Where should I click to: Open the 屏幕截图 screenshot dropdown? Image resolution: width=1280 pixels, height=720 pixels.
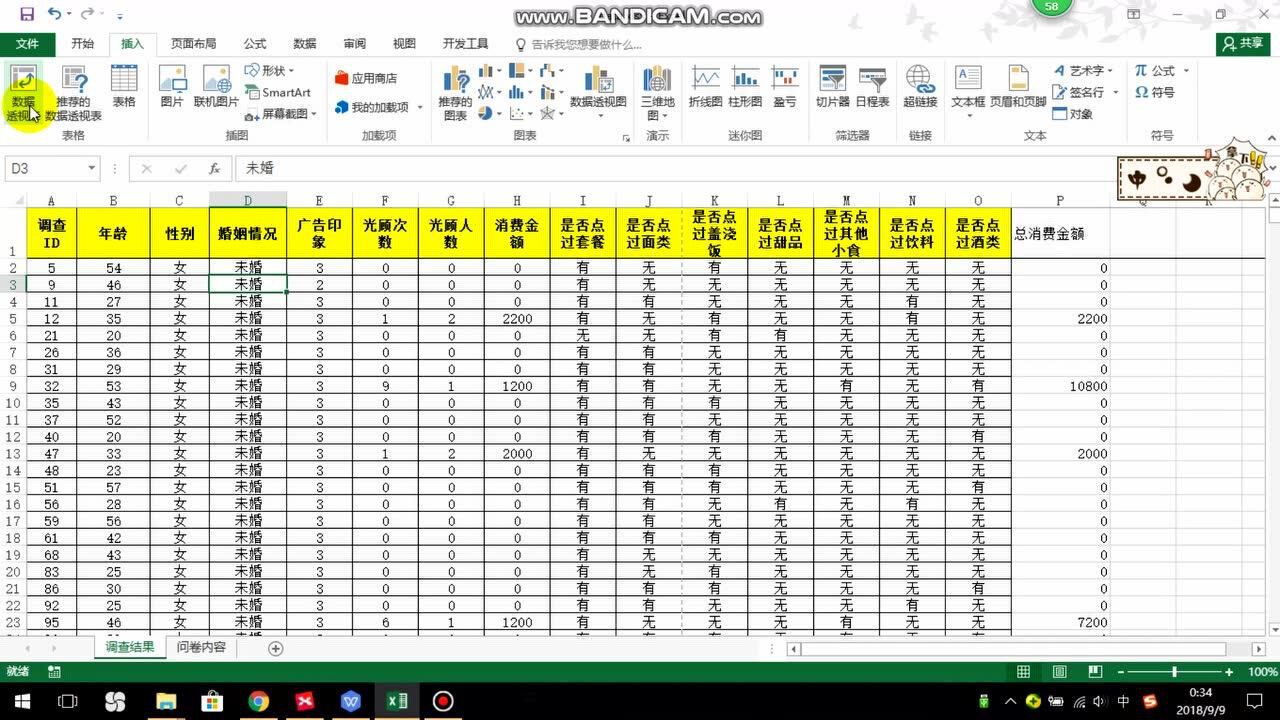(x=281, y=114)
